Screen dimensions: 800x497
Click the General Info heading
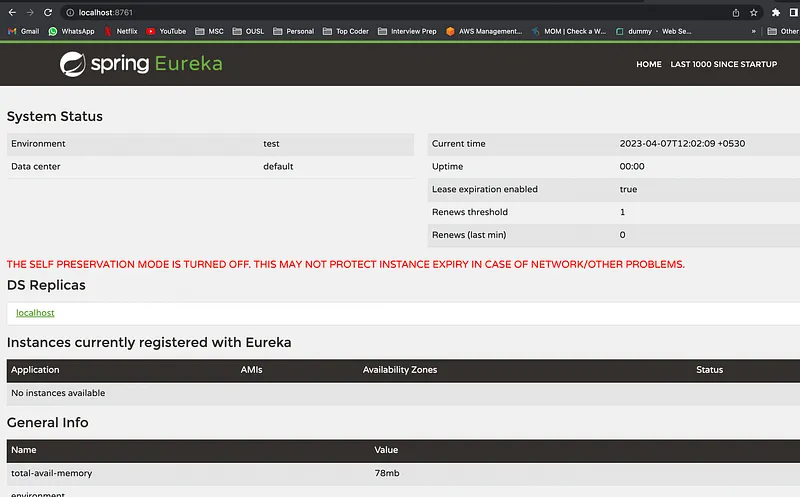tap(47, 423)
